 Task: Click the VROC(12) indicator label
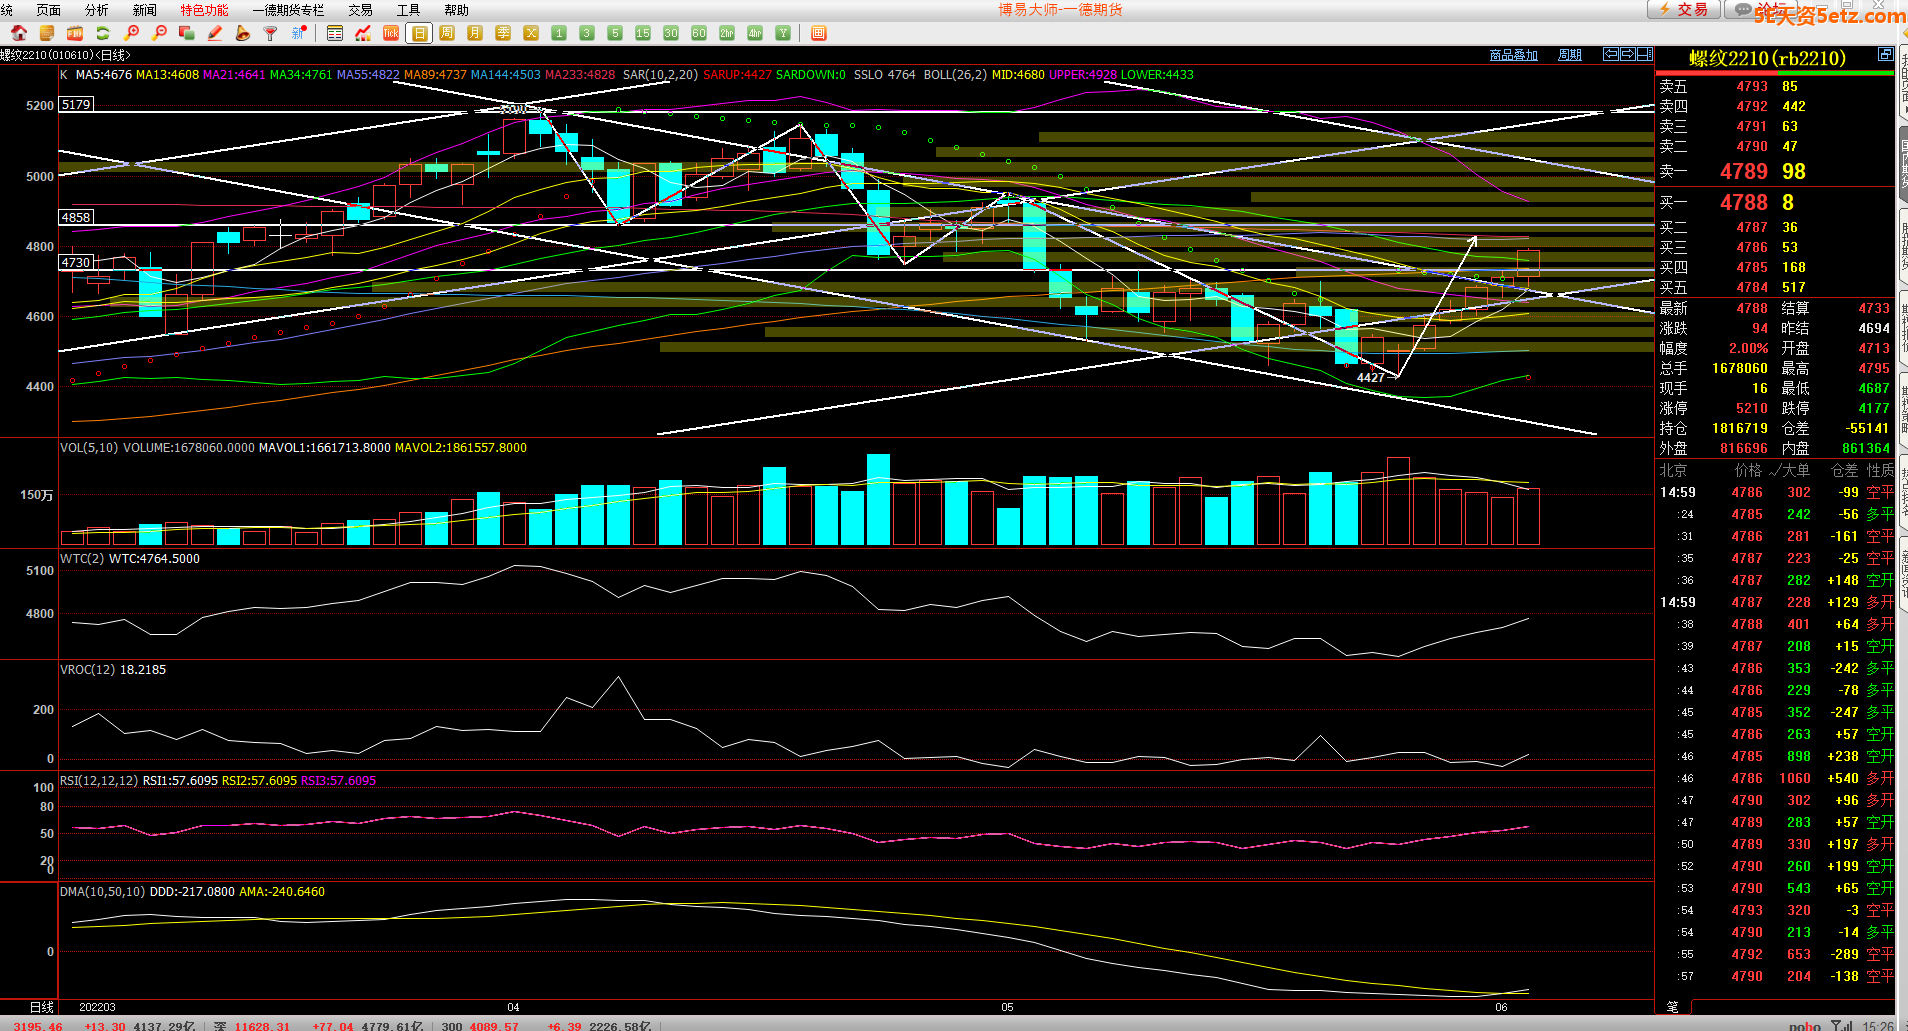(x=87, y=670)
